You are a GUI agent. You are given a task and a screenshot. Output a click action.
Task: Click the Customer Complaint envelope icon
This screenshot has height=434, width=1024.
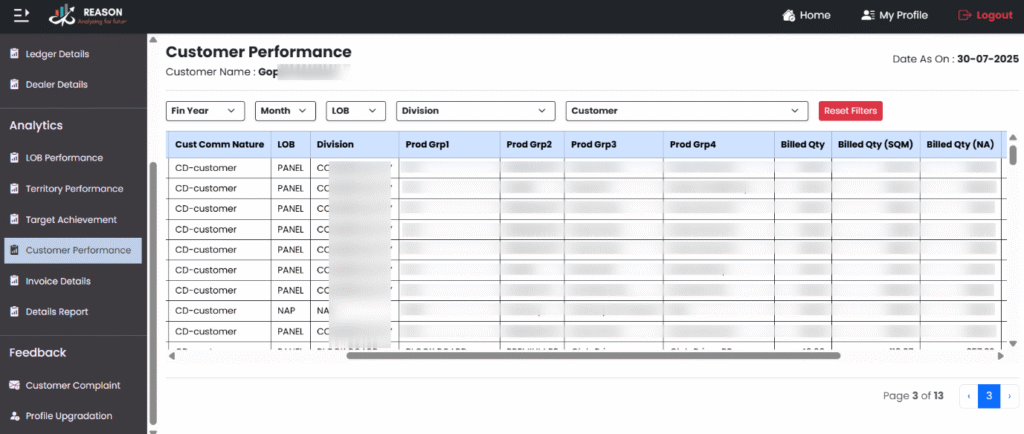[14, 385]
